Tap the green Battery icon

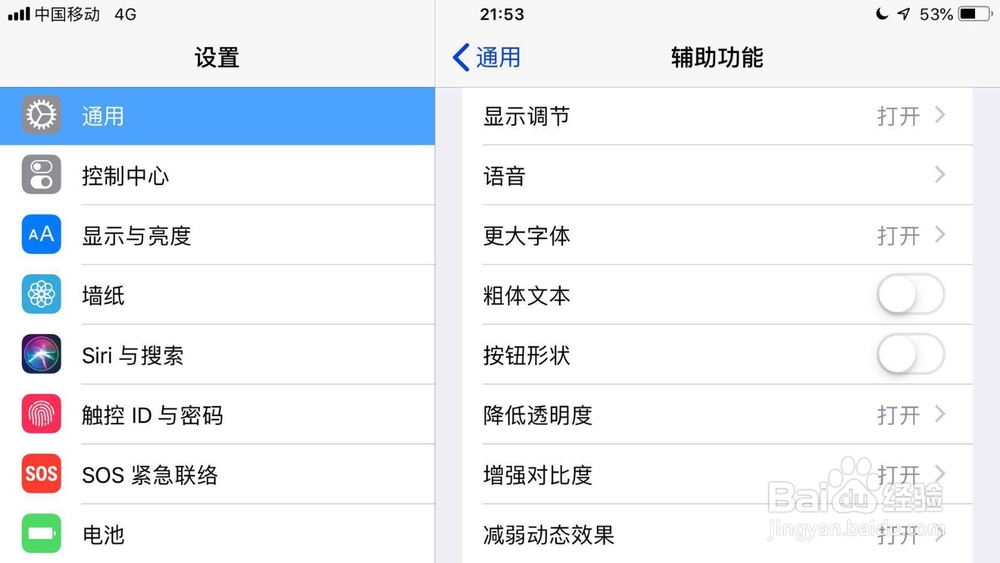[x=41, y=534]
